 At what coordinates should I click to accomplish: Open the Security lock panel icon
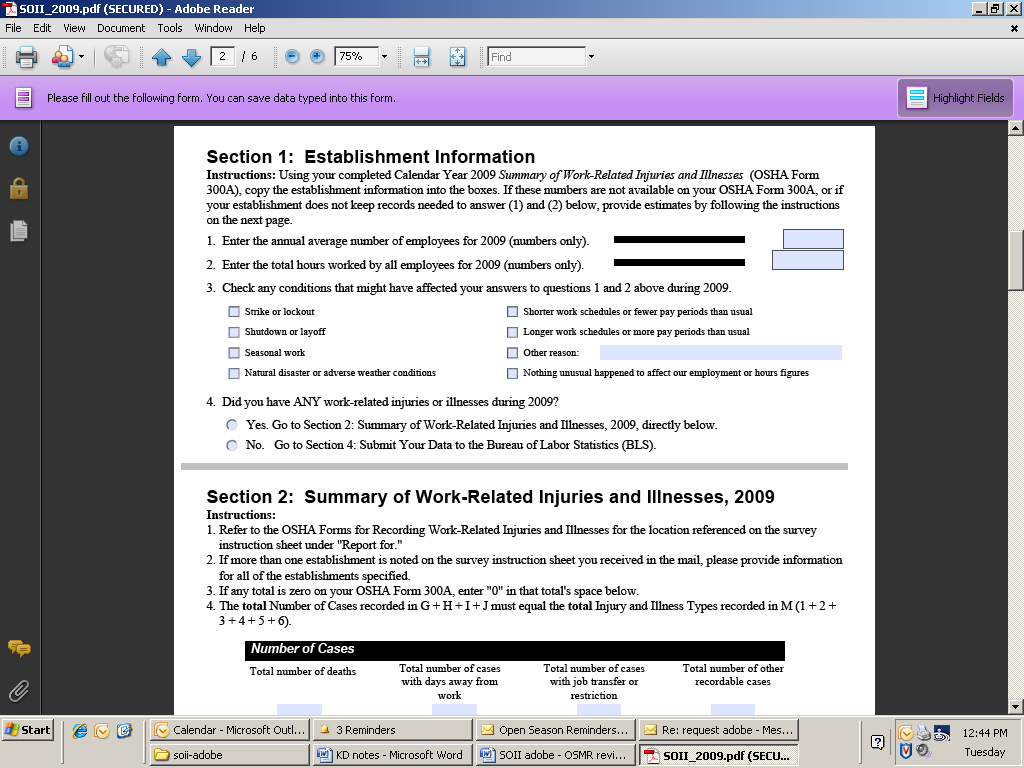point(18,188)
